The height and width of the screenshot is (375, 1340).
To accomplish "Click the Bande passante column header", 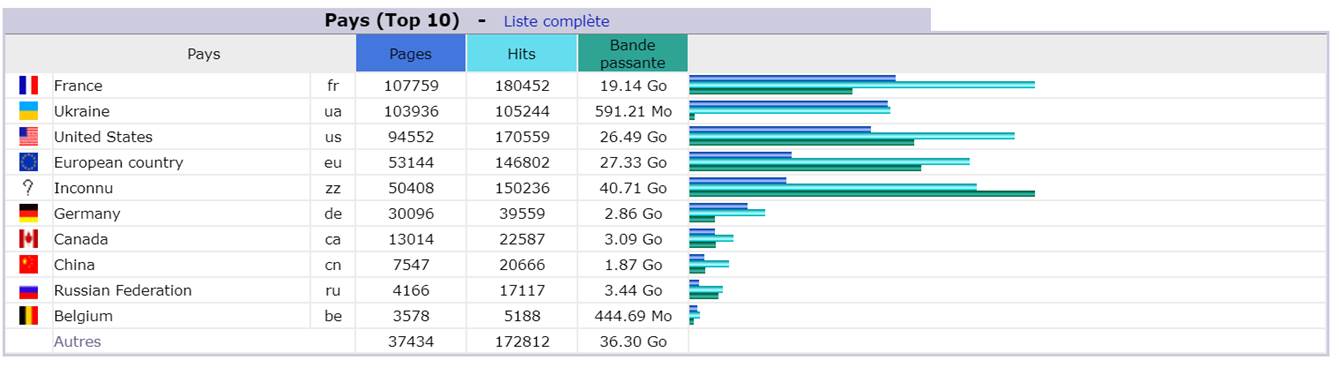I will click(x=633, y=54).
